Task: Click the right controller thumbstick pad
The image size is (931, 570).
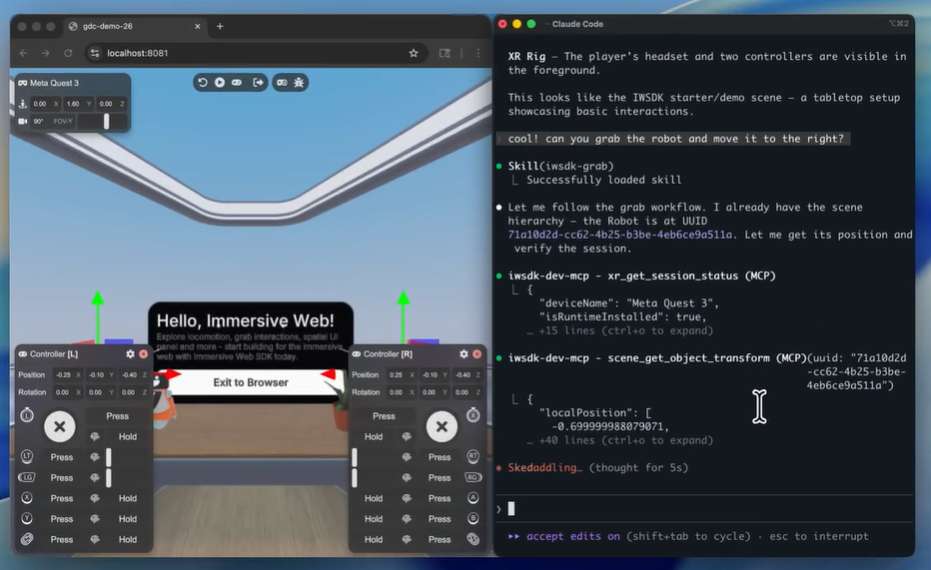Action: point(441,427)
